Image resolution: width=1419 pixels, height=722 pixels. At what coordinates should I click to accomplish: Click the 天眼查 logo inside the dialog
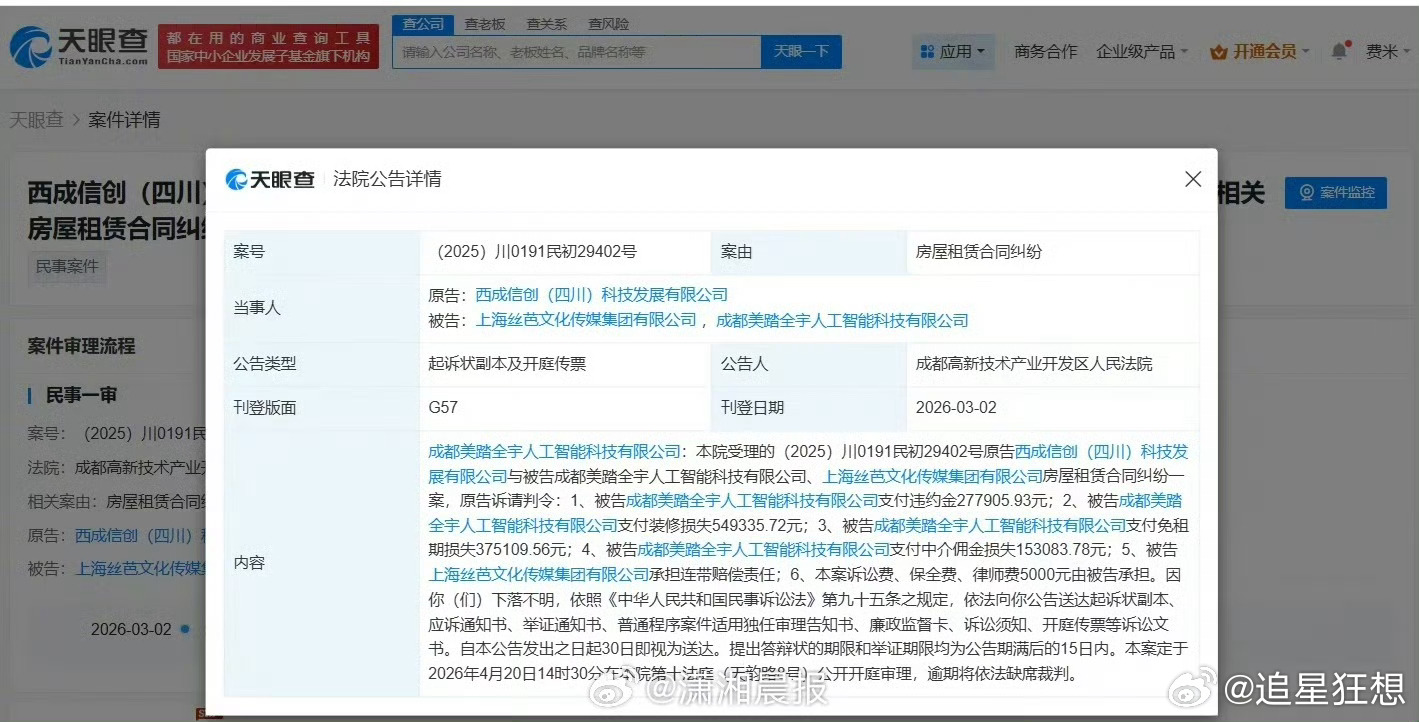pyautogui.click(x=270, y=179)
